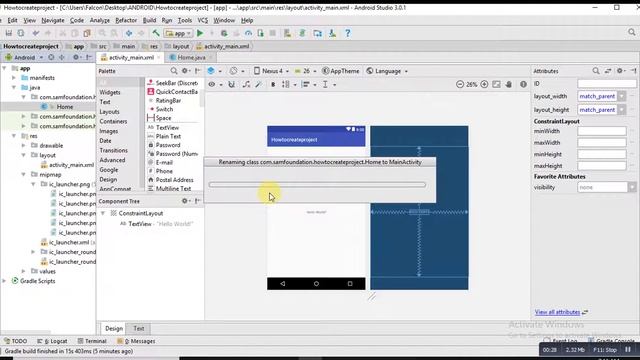Viewport: 640px width, 360px height.
Task: Toggle Autoconnect magnet icon
Action: [x=231, y=84]
